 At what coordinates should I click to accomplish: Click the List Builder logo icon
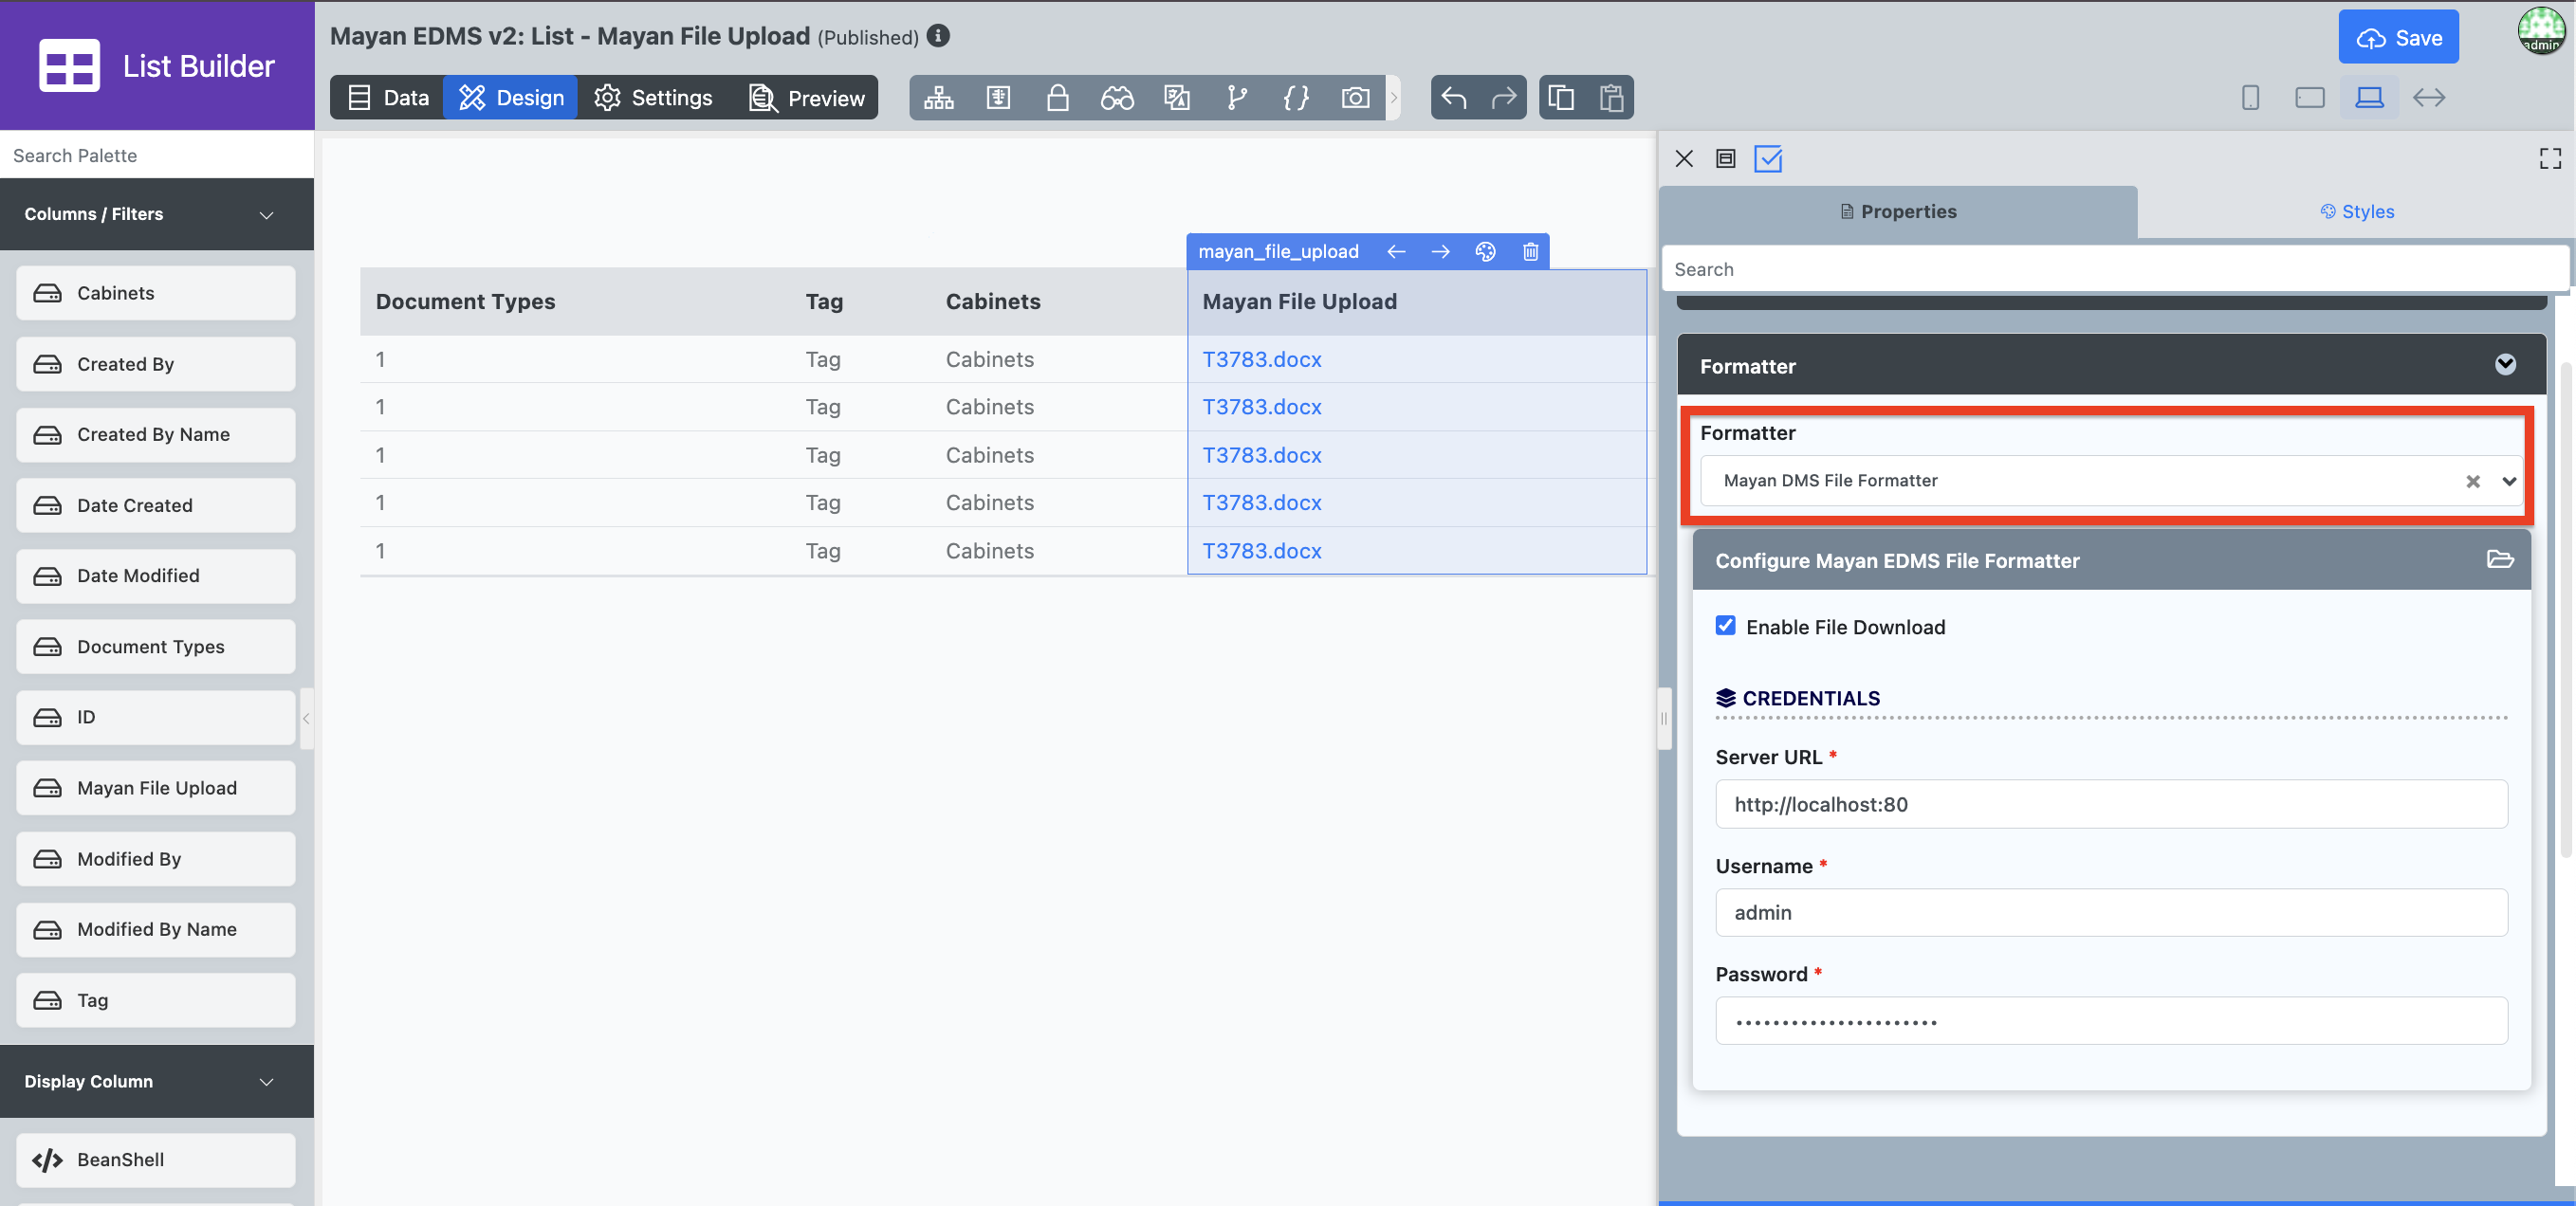69,66
